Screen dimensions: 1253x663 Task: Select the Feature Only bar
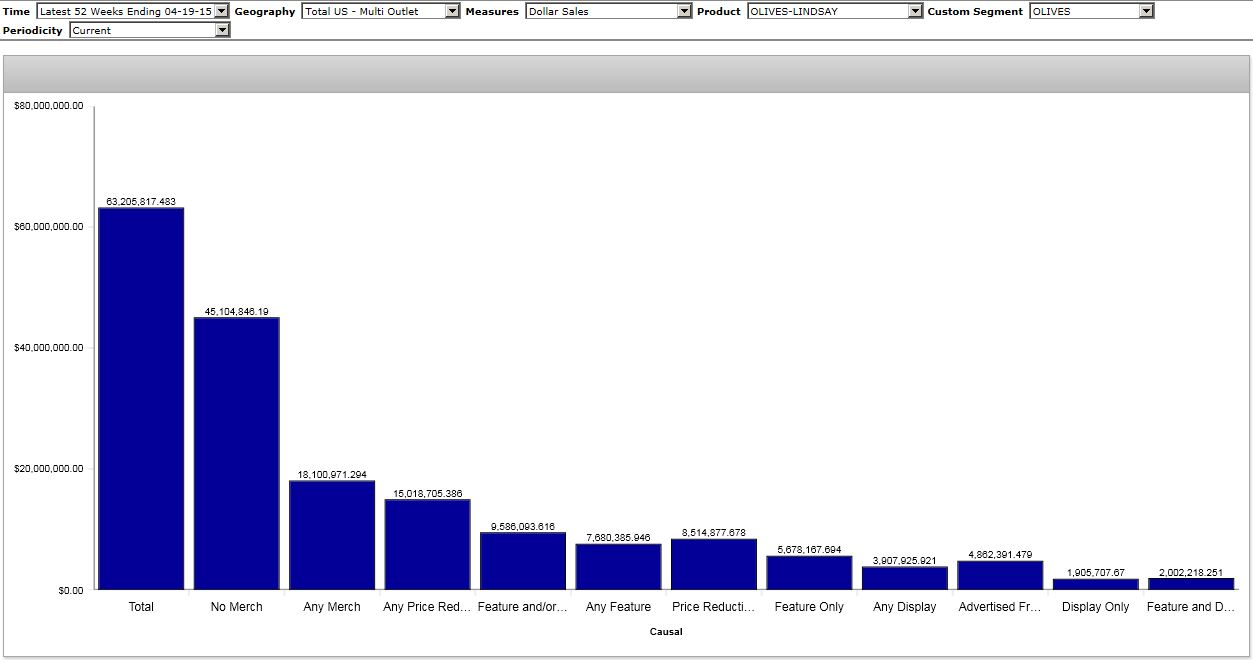[x=809, y=572]
